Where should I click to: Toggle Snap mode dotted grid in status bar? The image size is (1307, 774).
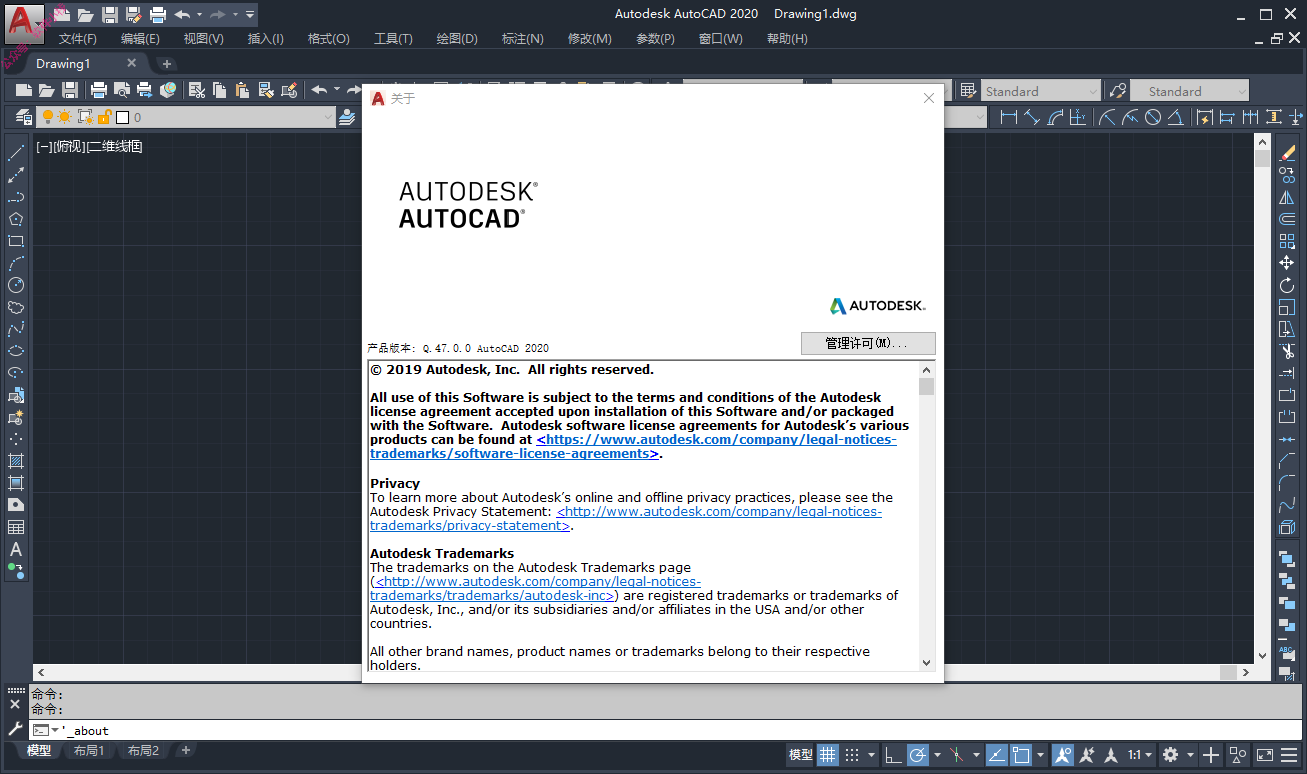[x=852, y=754]
